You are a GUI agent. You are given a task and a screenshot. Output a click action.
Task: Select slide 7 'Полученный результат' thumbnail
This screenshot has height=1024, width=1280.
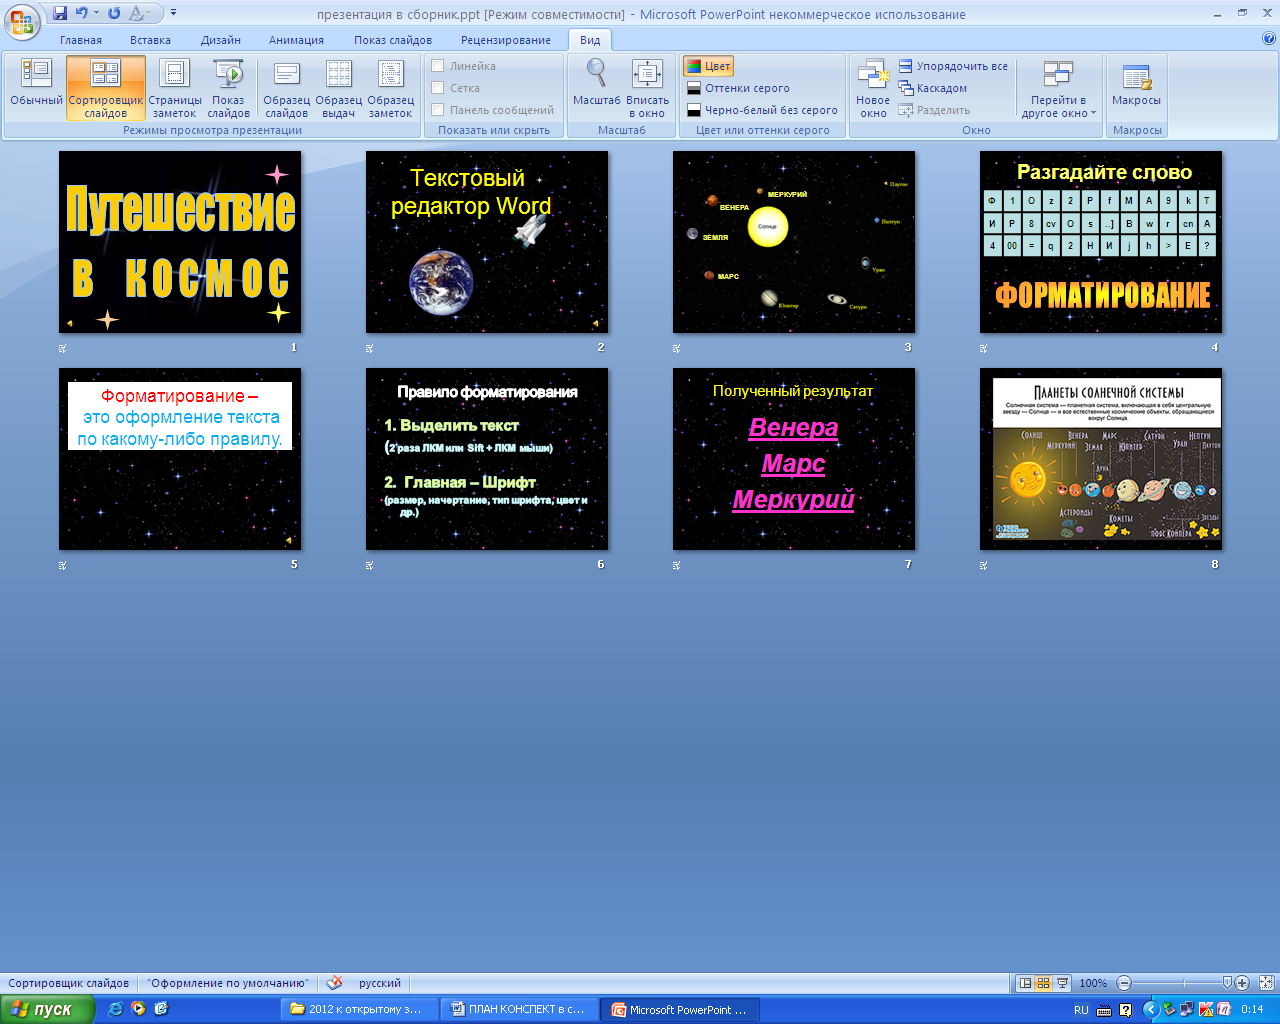click(x=794, y=459)
